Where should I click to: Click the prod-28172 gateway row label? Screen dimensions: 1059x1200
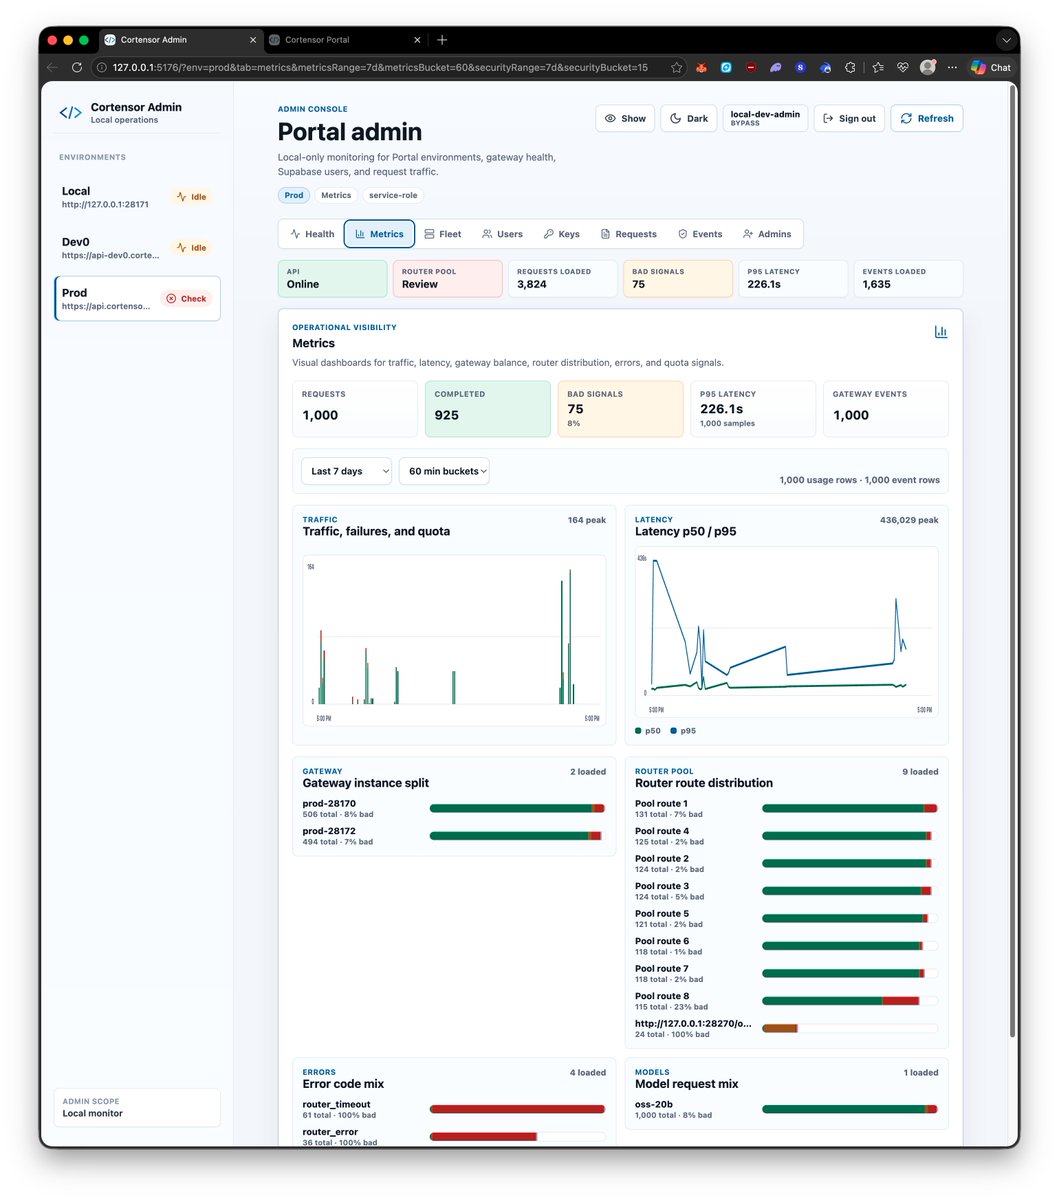tap(329, 831)
